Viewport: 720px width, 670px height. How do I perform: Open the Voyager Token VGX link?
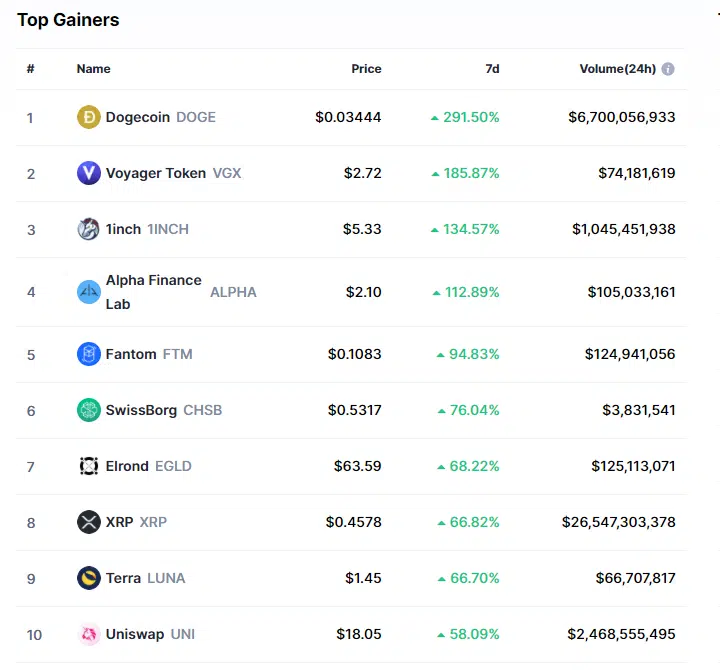point(173,173)
